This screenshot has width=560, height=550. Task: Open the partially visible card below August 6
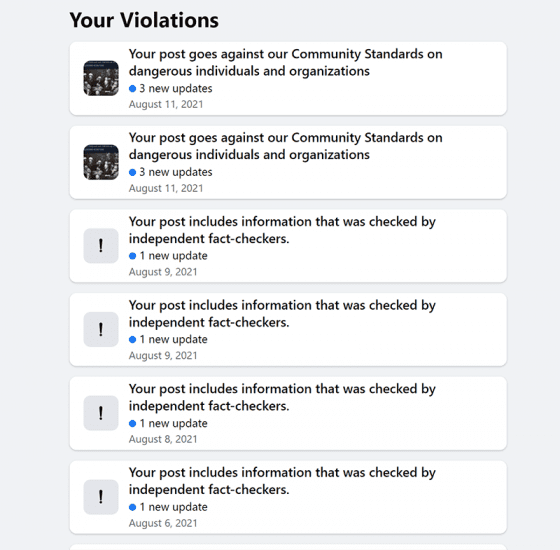pos(288,547)
